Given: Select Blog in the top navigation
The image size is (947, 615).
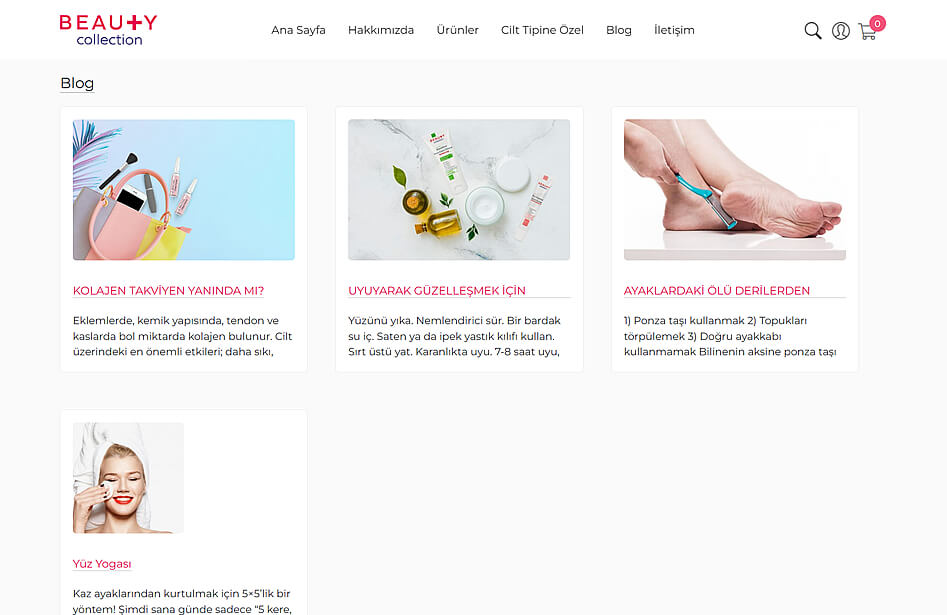Looking at the screenshot, I should click(619, 30).
